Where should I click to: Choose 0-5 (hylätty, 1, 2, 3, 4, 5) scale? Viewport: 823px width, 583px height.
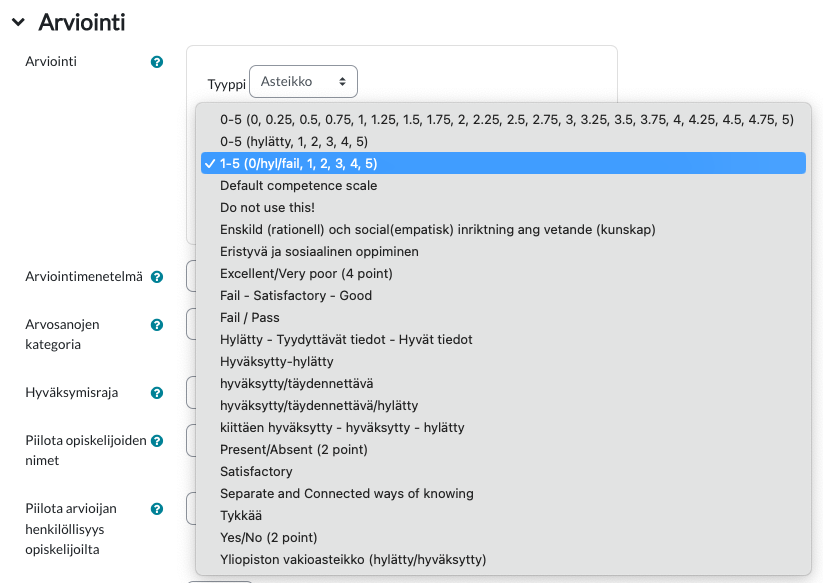pos(503,141)
